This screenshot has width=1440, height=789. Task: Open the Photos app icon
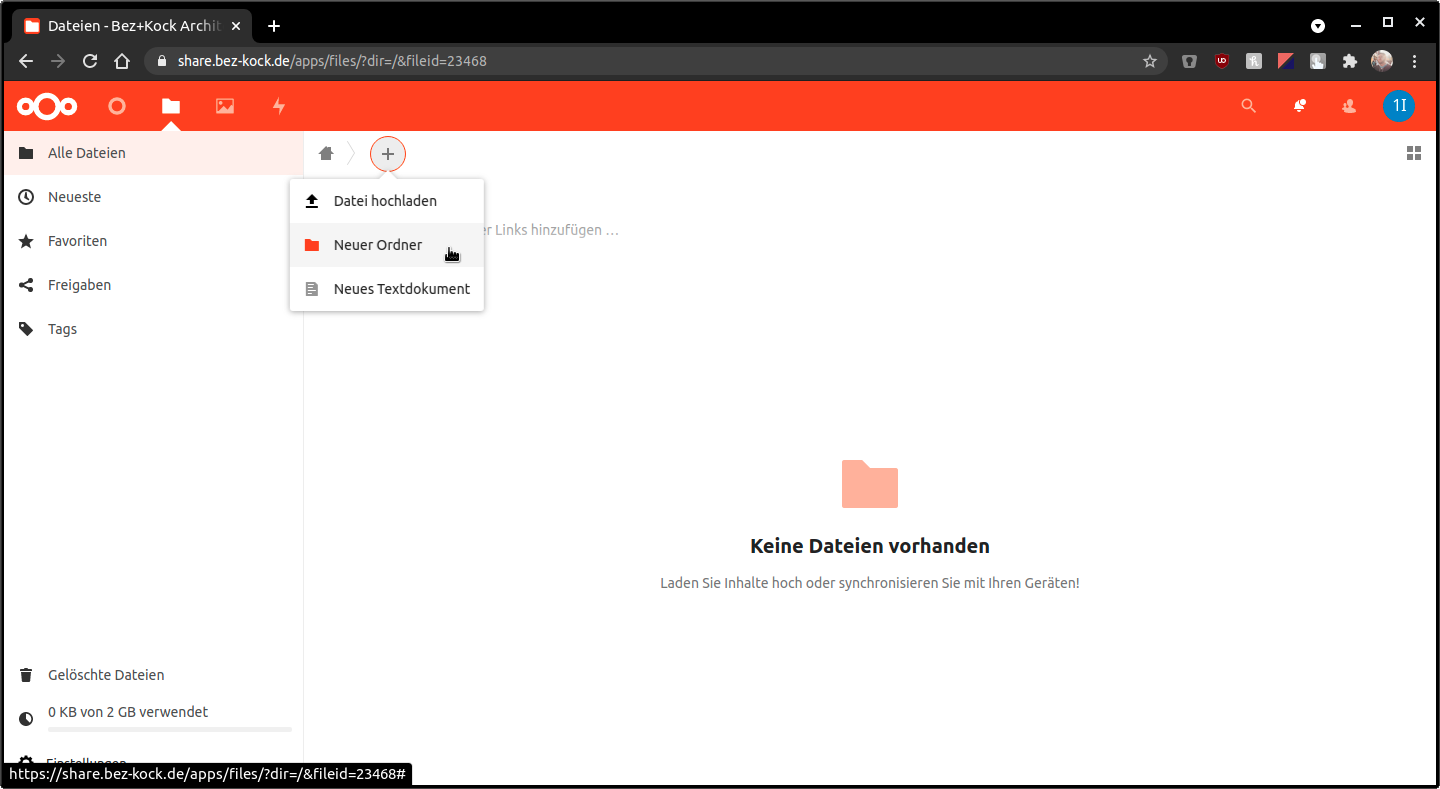(225, 106)
